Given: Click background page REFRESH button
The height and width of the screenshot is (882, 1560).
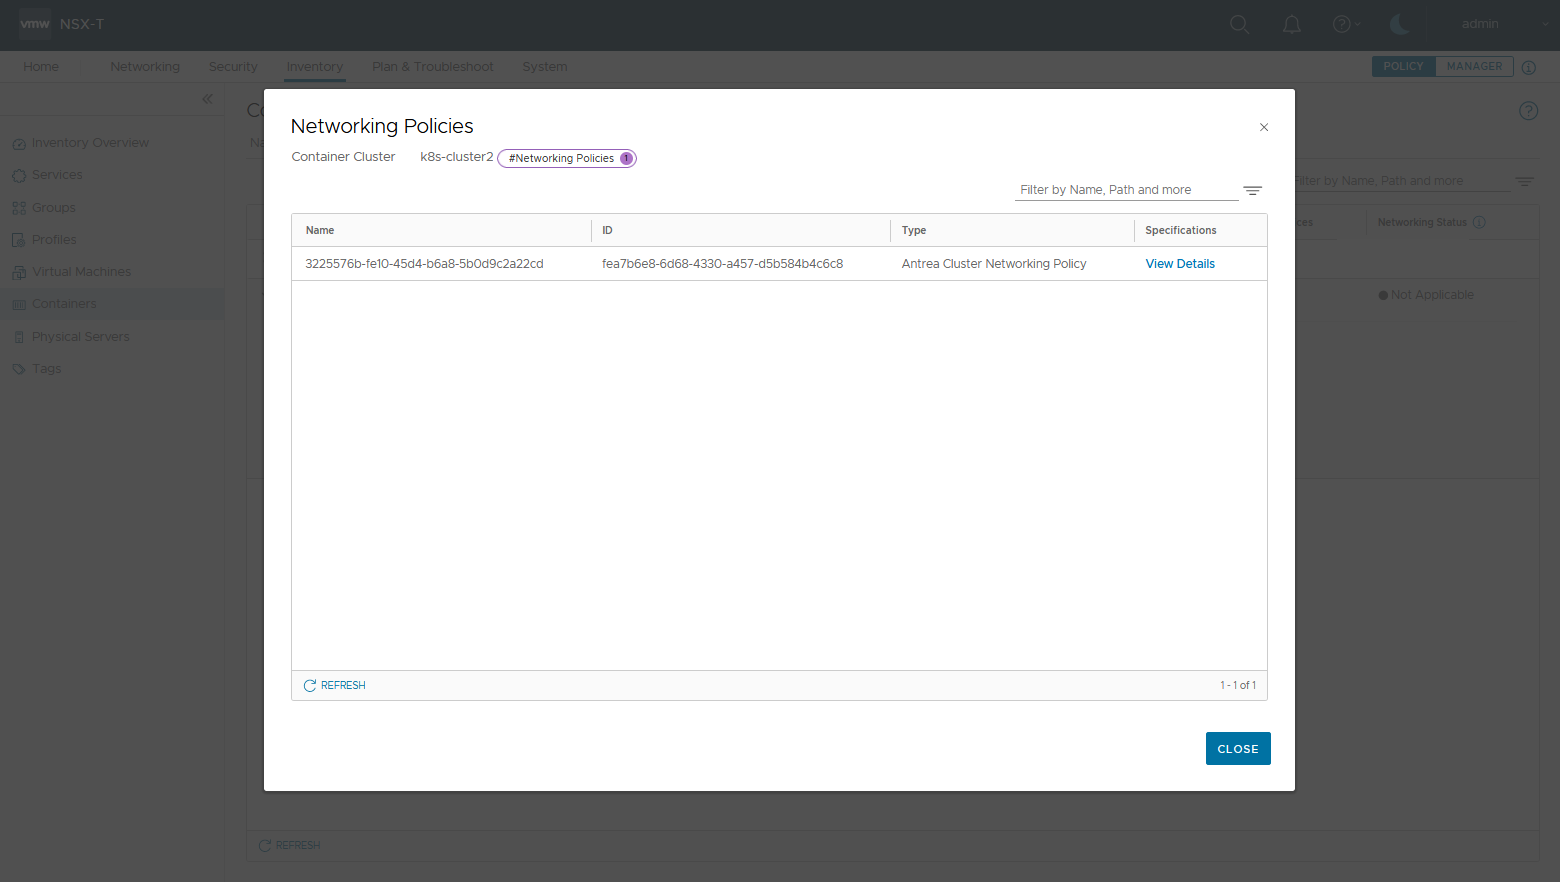Looking at the screenshot, I should click(x=290, y=845).
